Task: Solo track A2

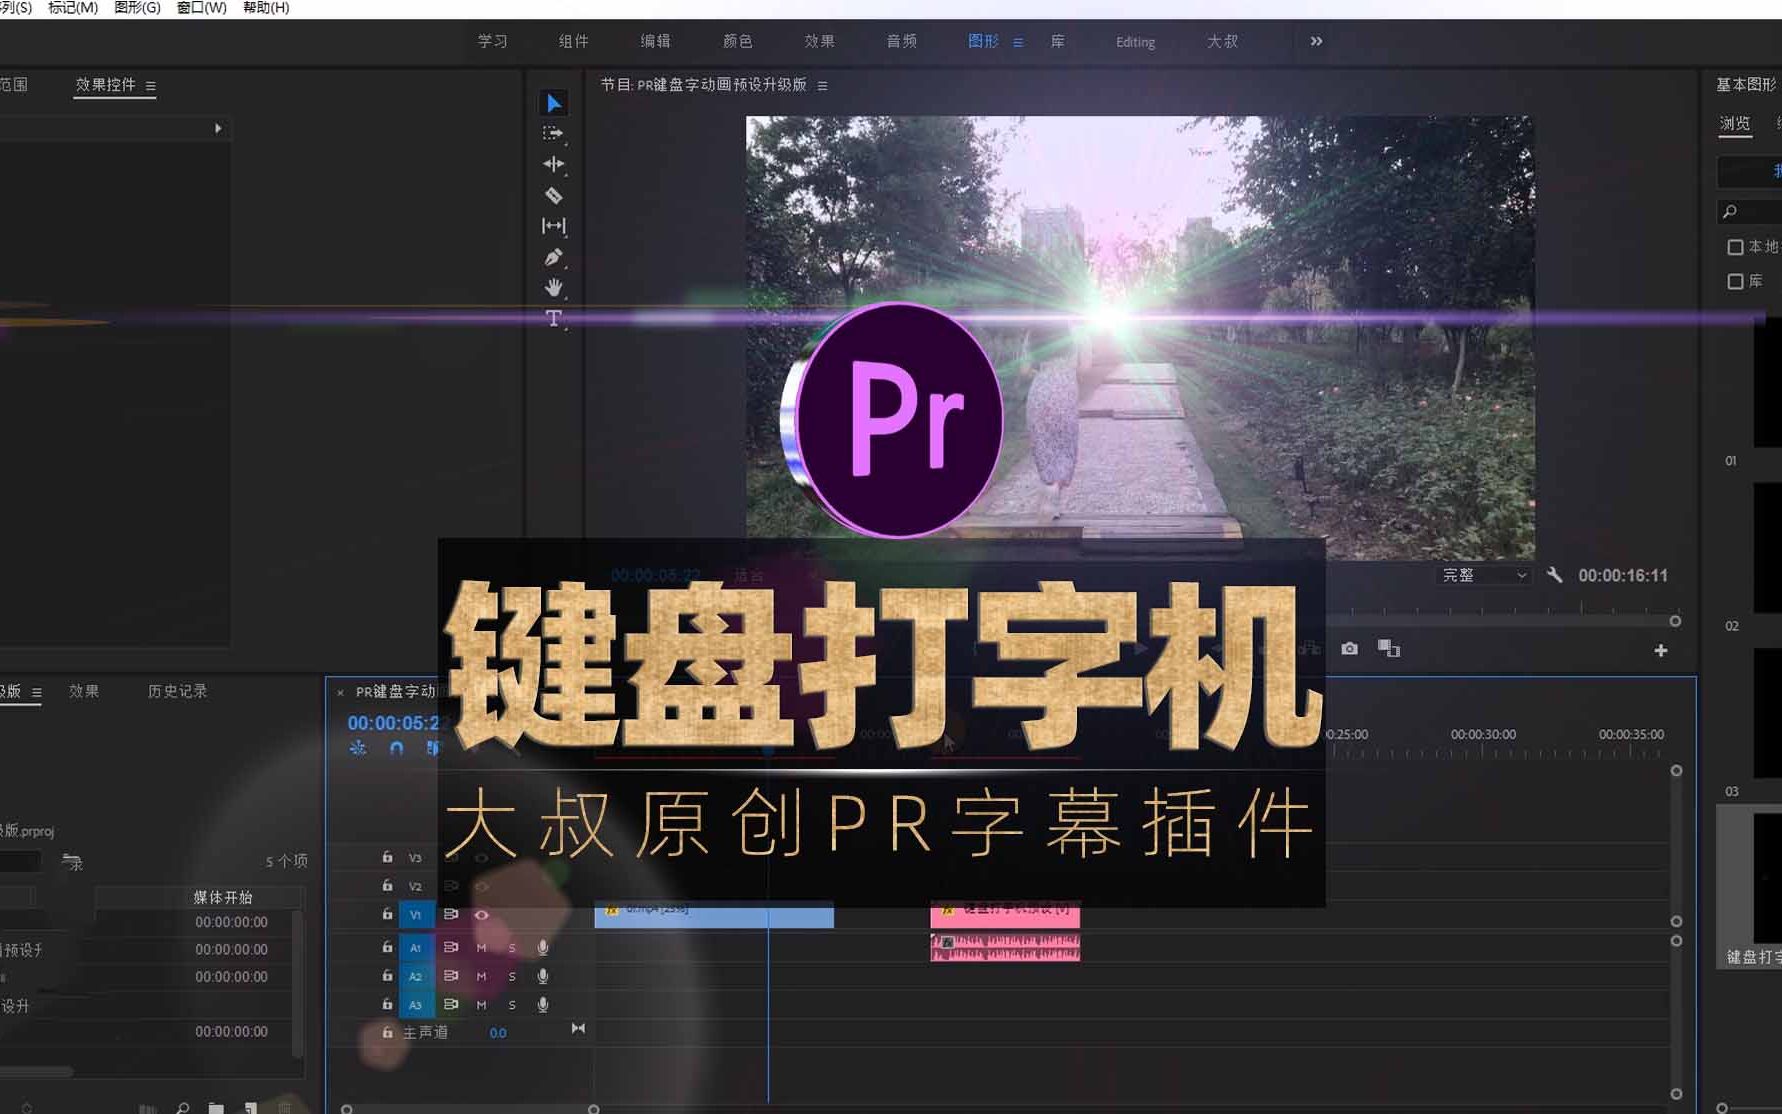Action: click(x=512, y=976)
